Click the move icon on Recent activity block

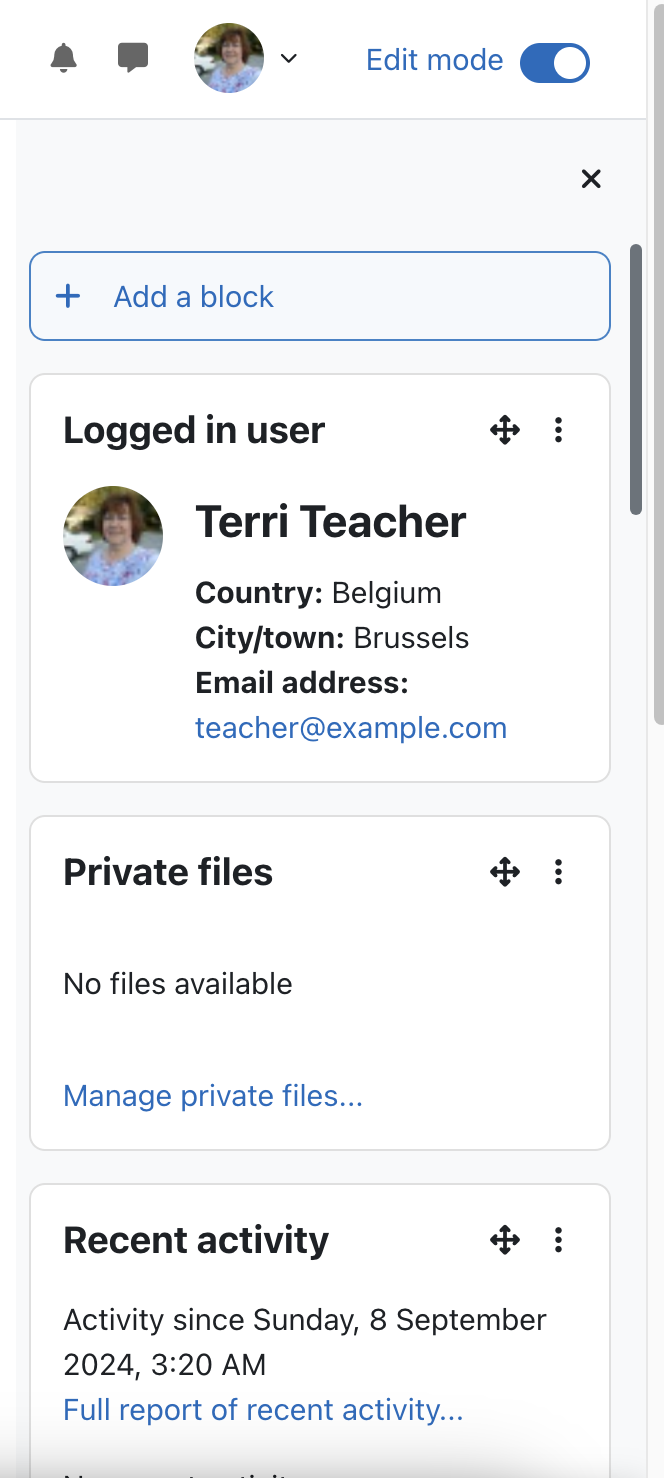point(505,1241)
